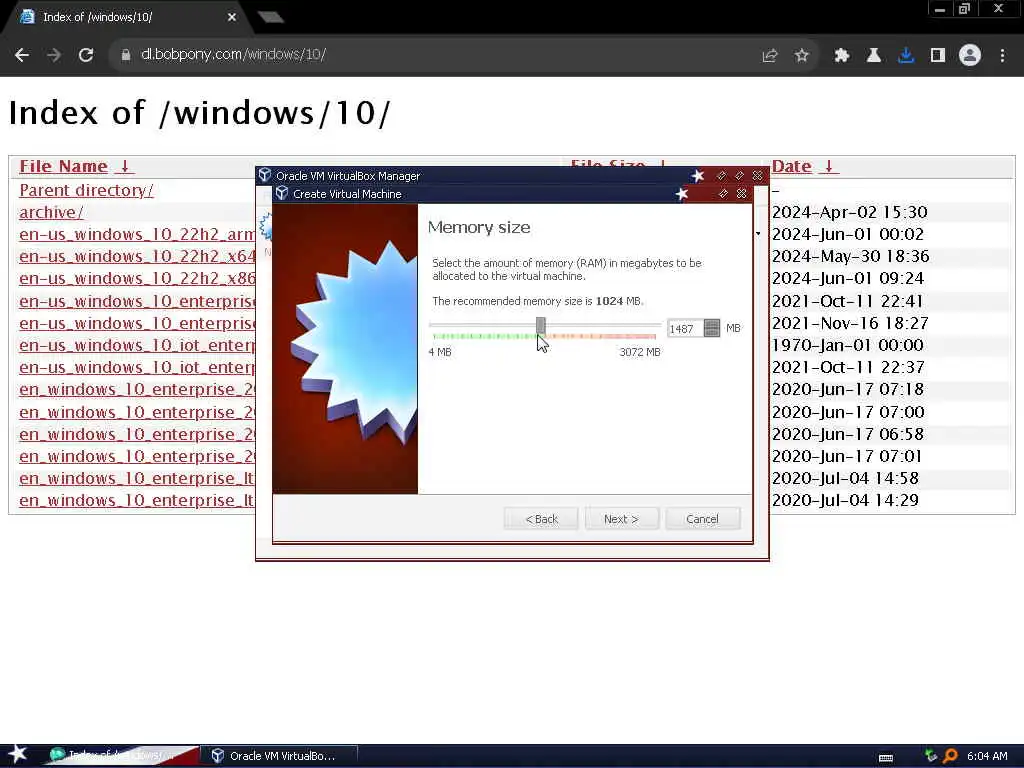Image resolution: width=1024 pixels, height=768 pixels.
Task: Open a new browser tab
Action: (270, 17)
